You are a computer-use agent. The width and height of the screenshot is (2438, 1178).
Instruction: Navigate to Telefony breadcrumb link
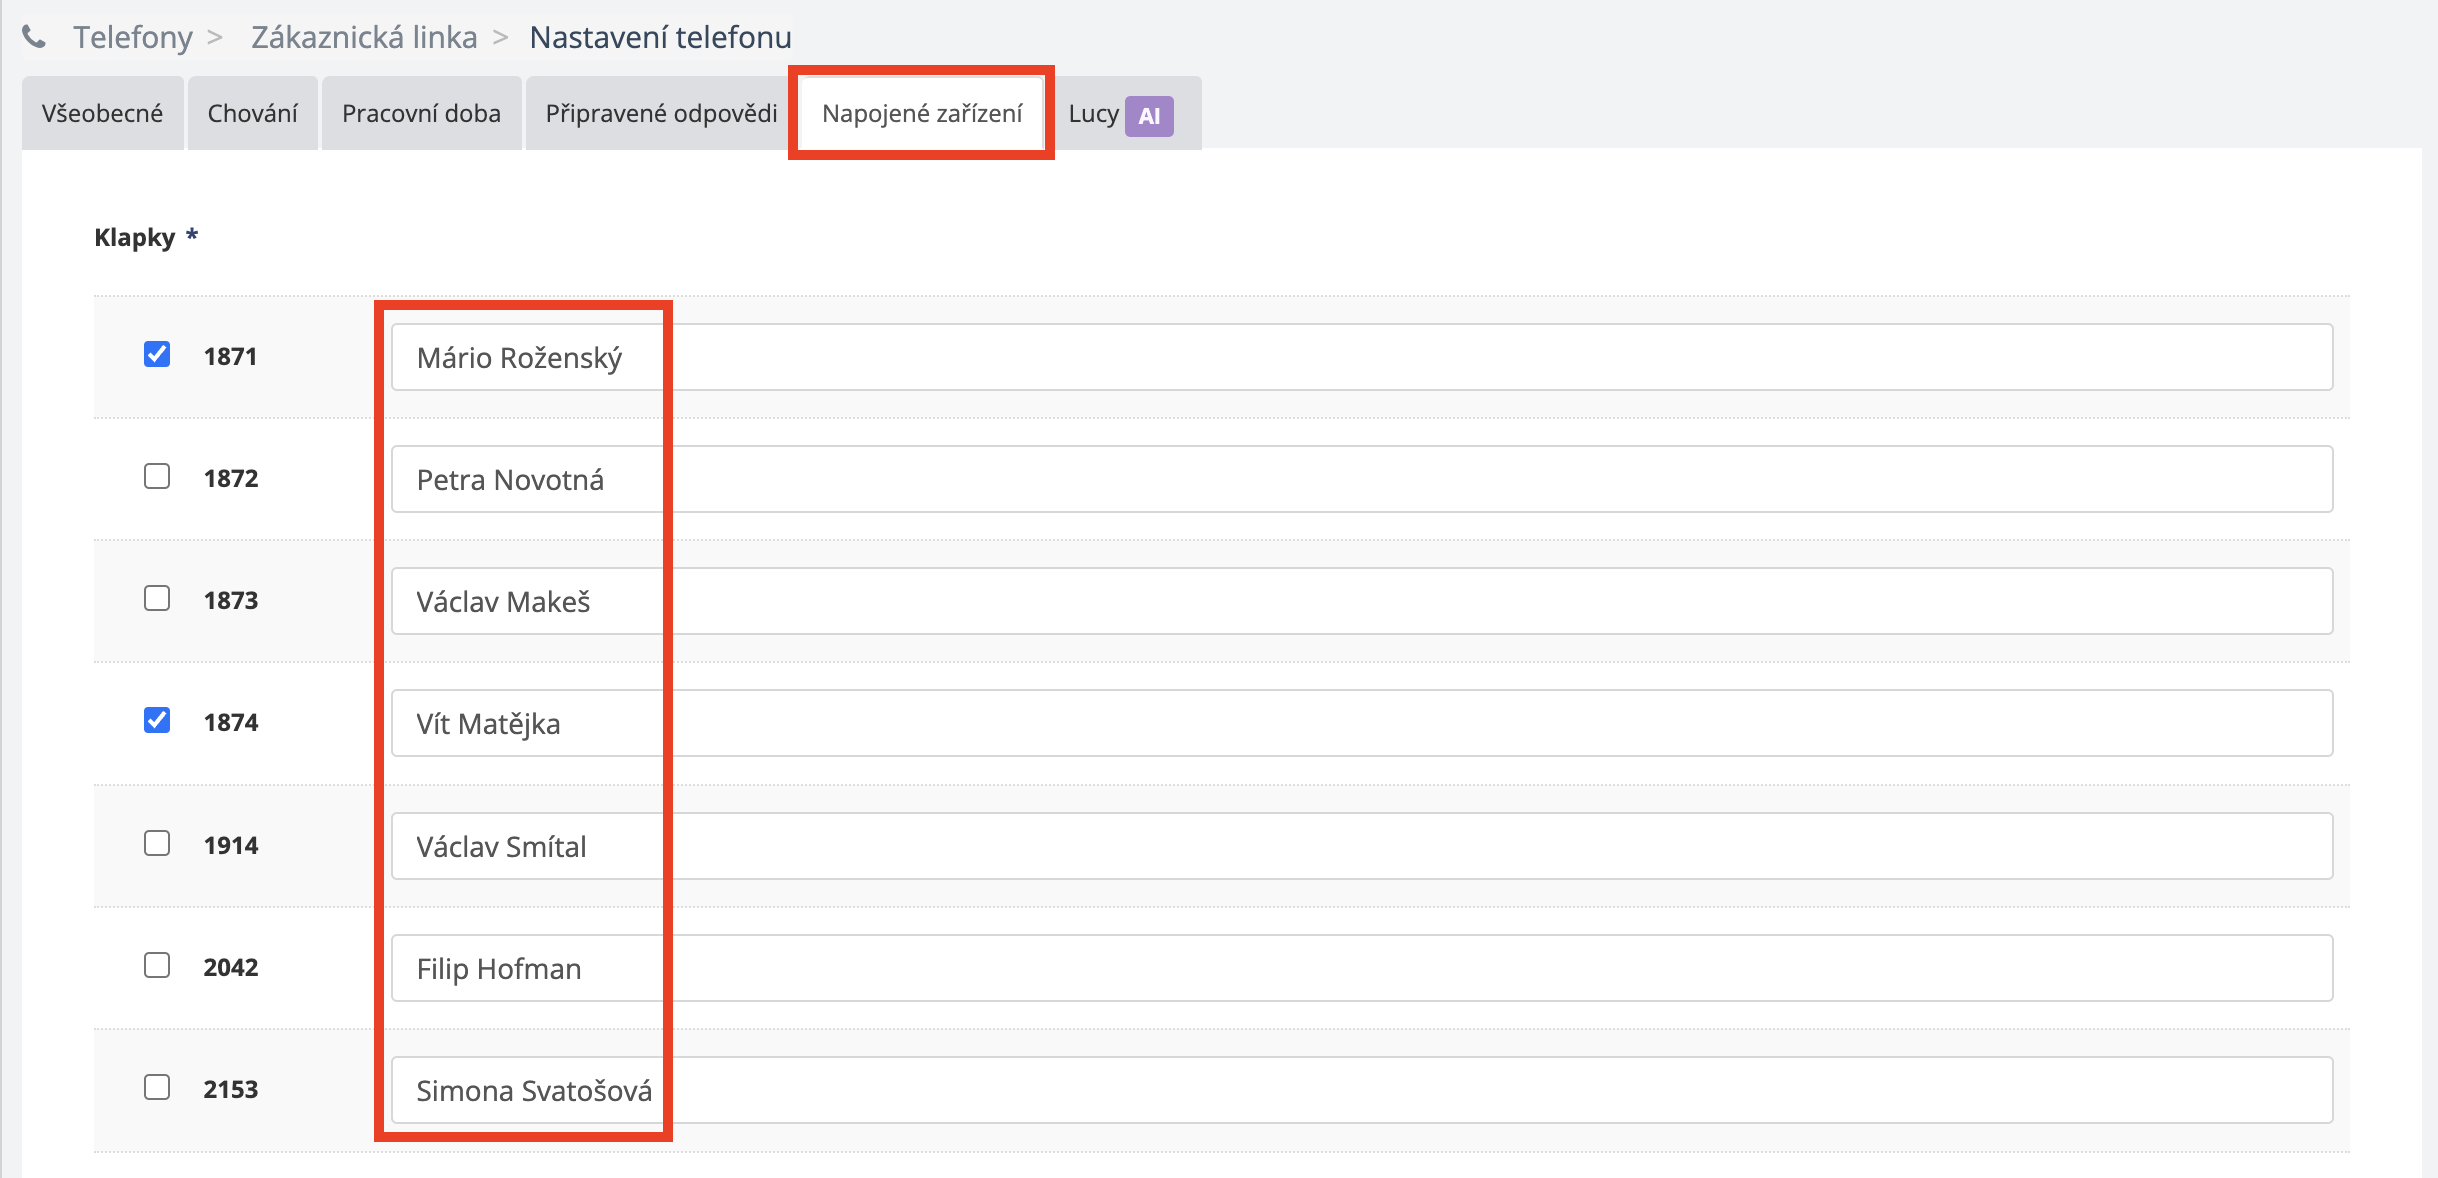[x=132, y=37]
